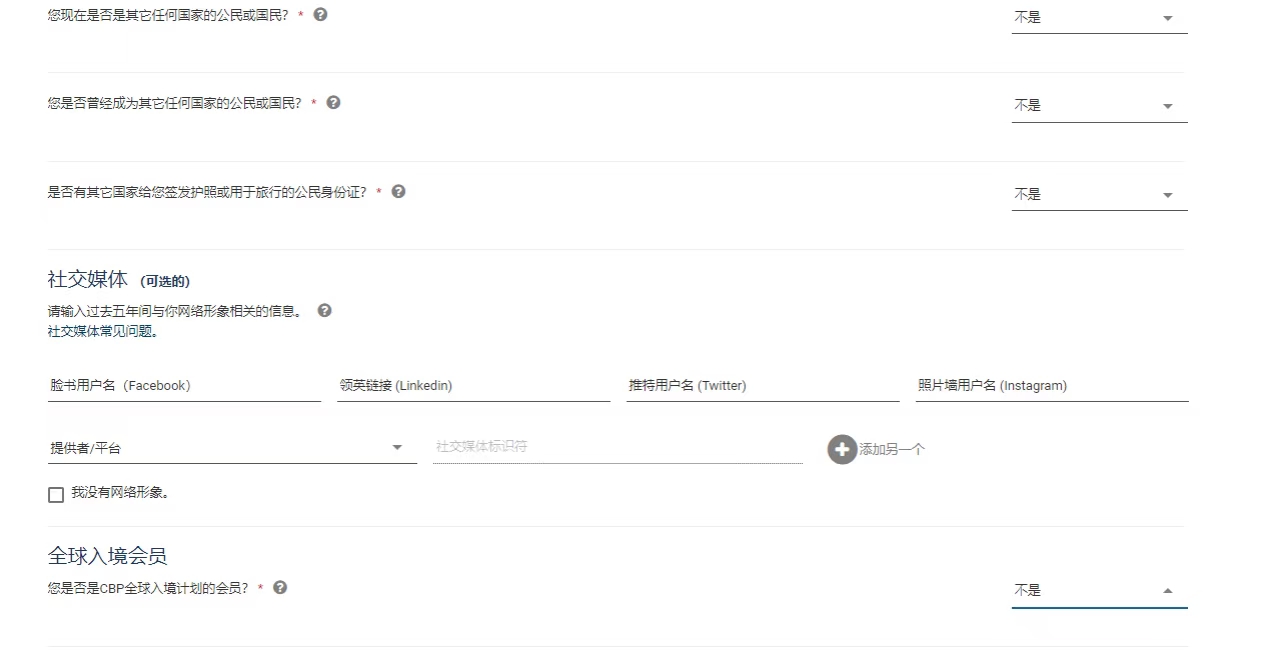Open help icon next to 您是否曾经成为 question
This screenshot has height=658, width=1272.
333,102
